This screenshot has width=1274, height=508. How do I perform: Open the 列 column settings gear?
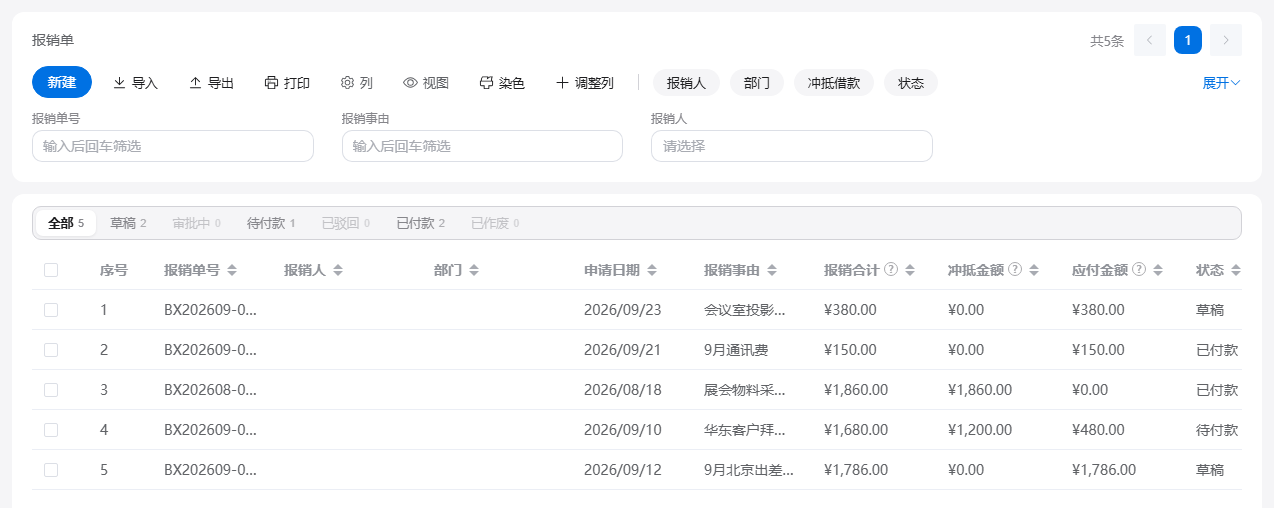tap(357, 83)
